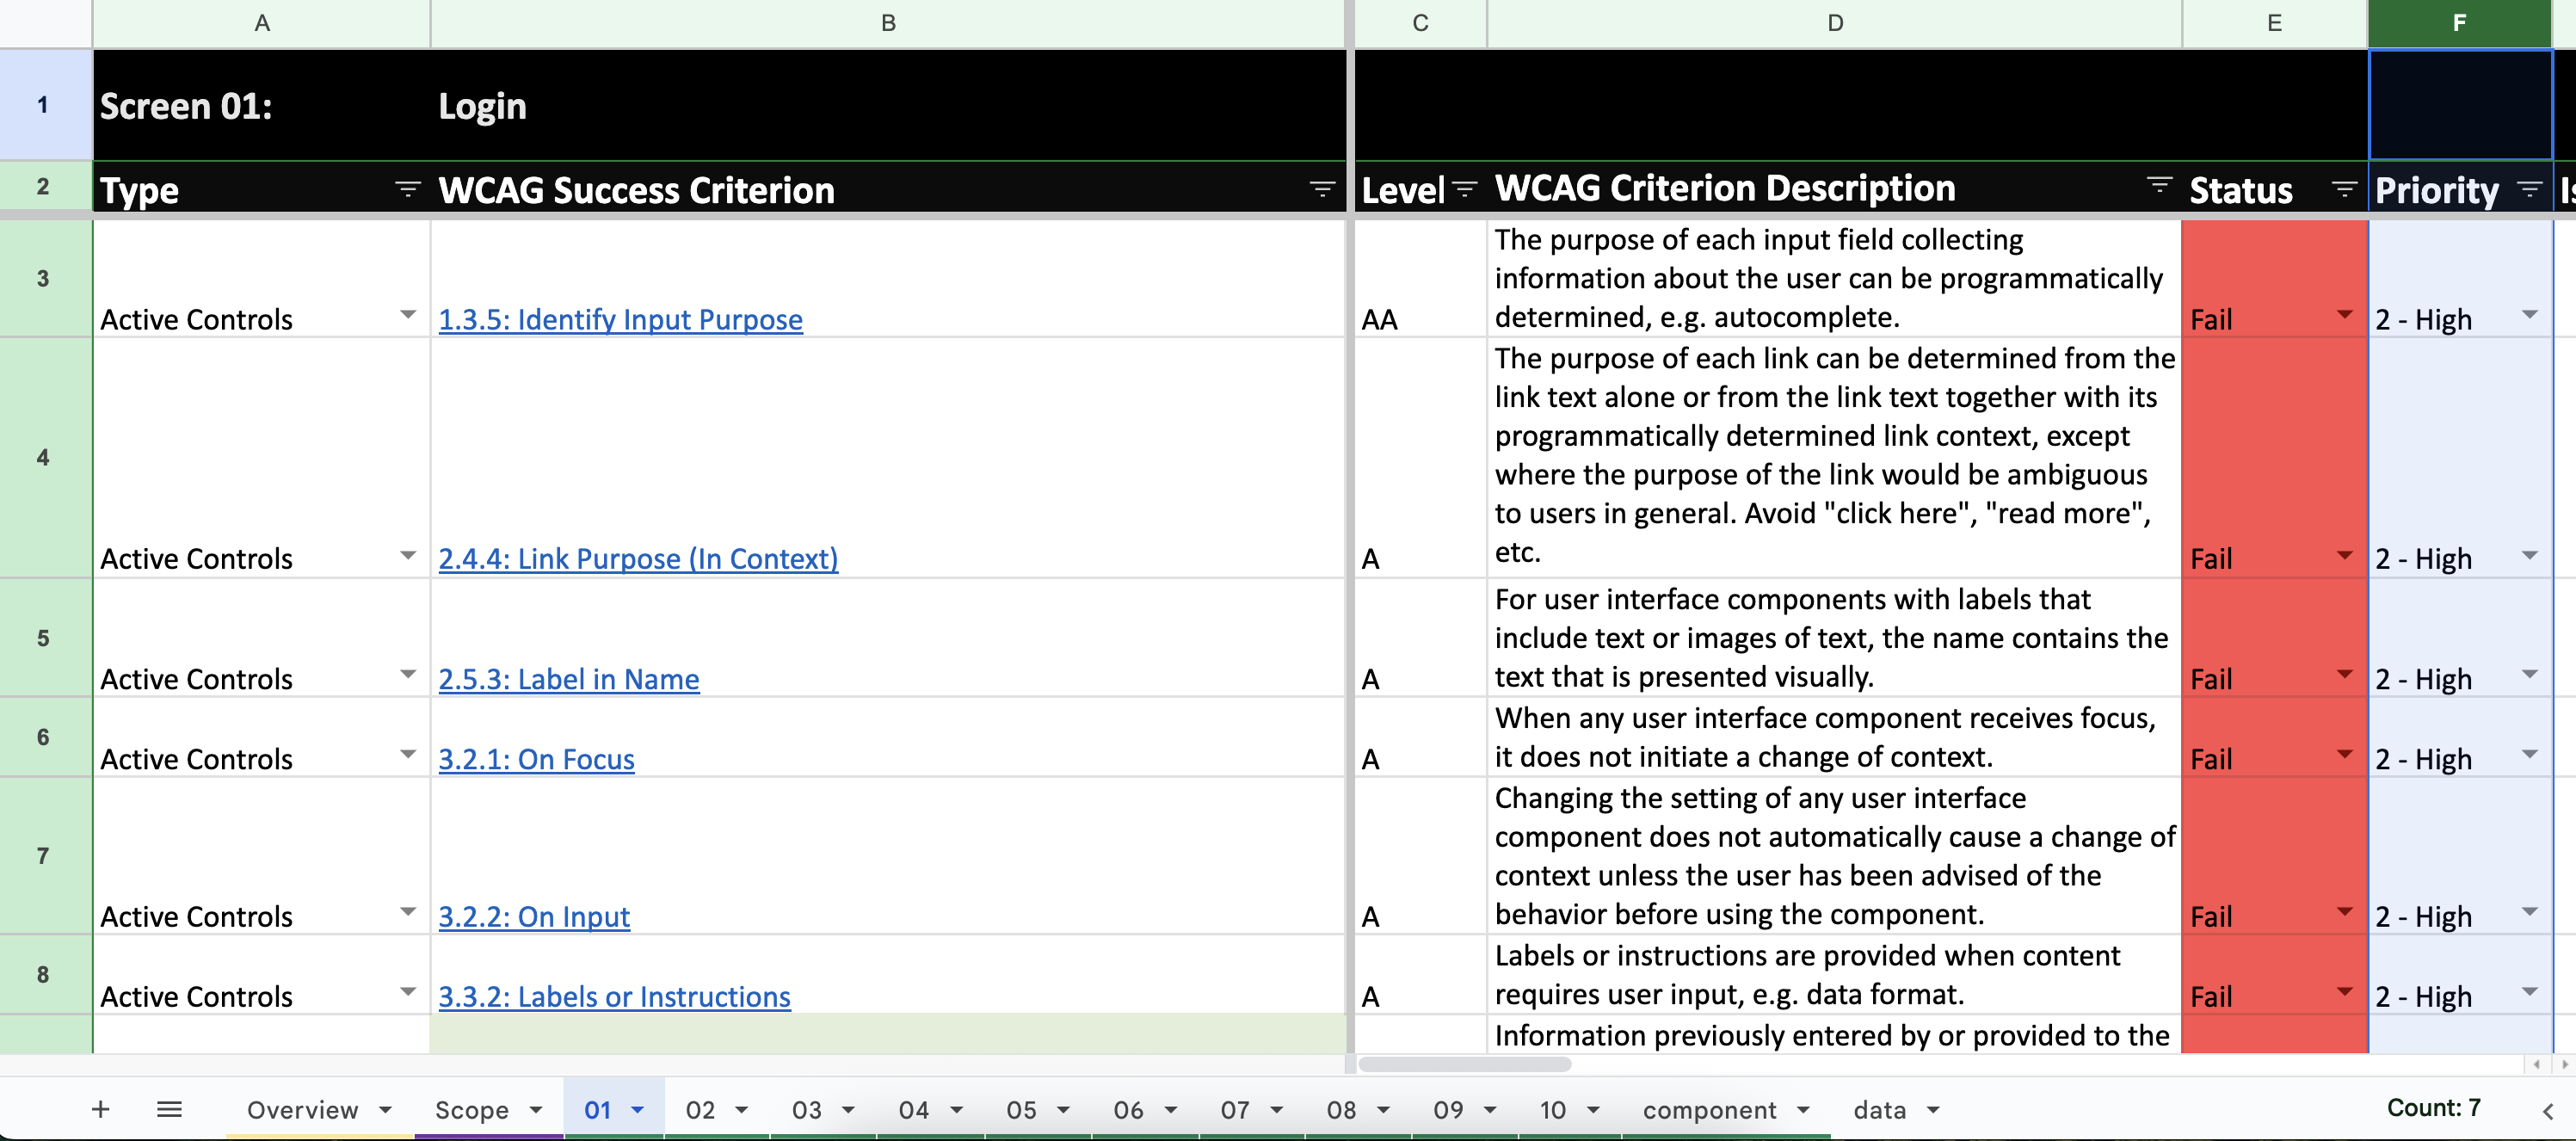2576x1141 pixels.
Task: Select the 'AA' level cell
Action: click(1420, 279)
